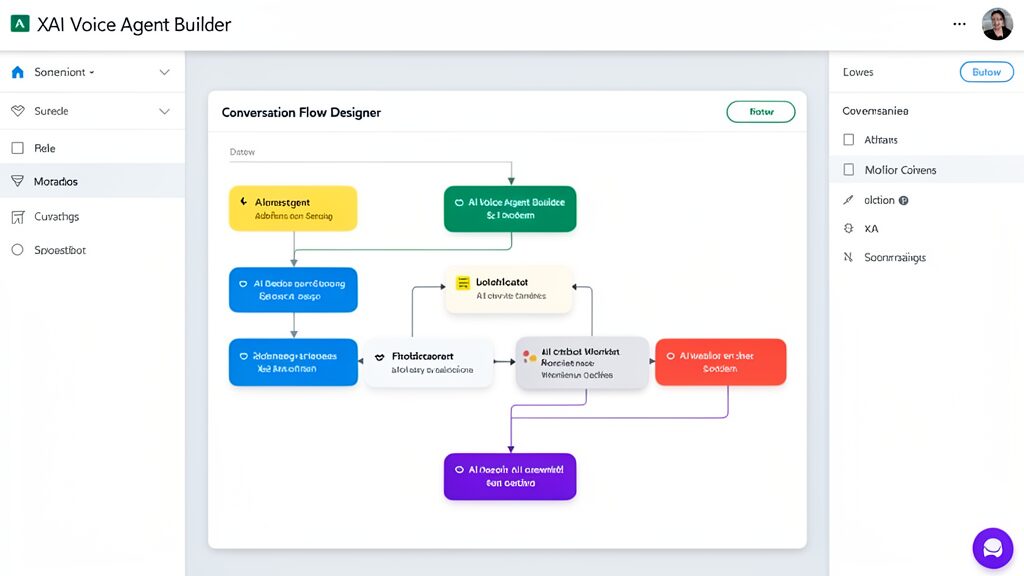Image resolution: width=1024 pixels, height=576 pixels.
Task: Click the home icon beside Sonenionт
Action: (18, 72)
